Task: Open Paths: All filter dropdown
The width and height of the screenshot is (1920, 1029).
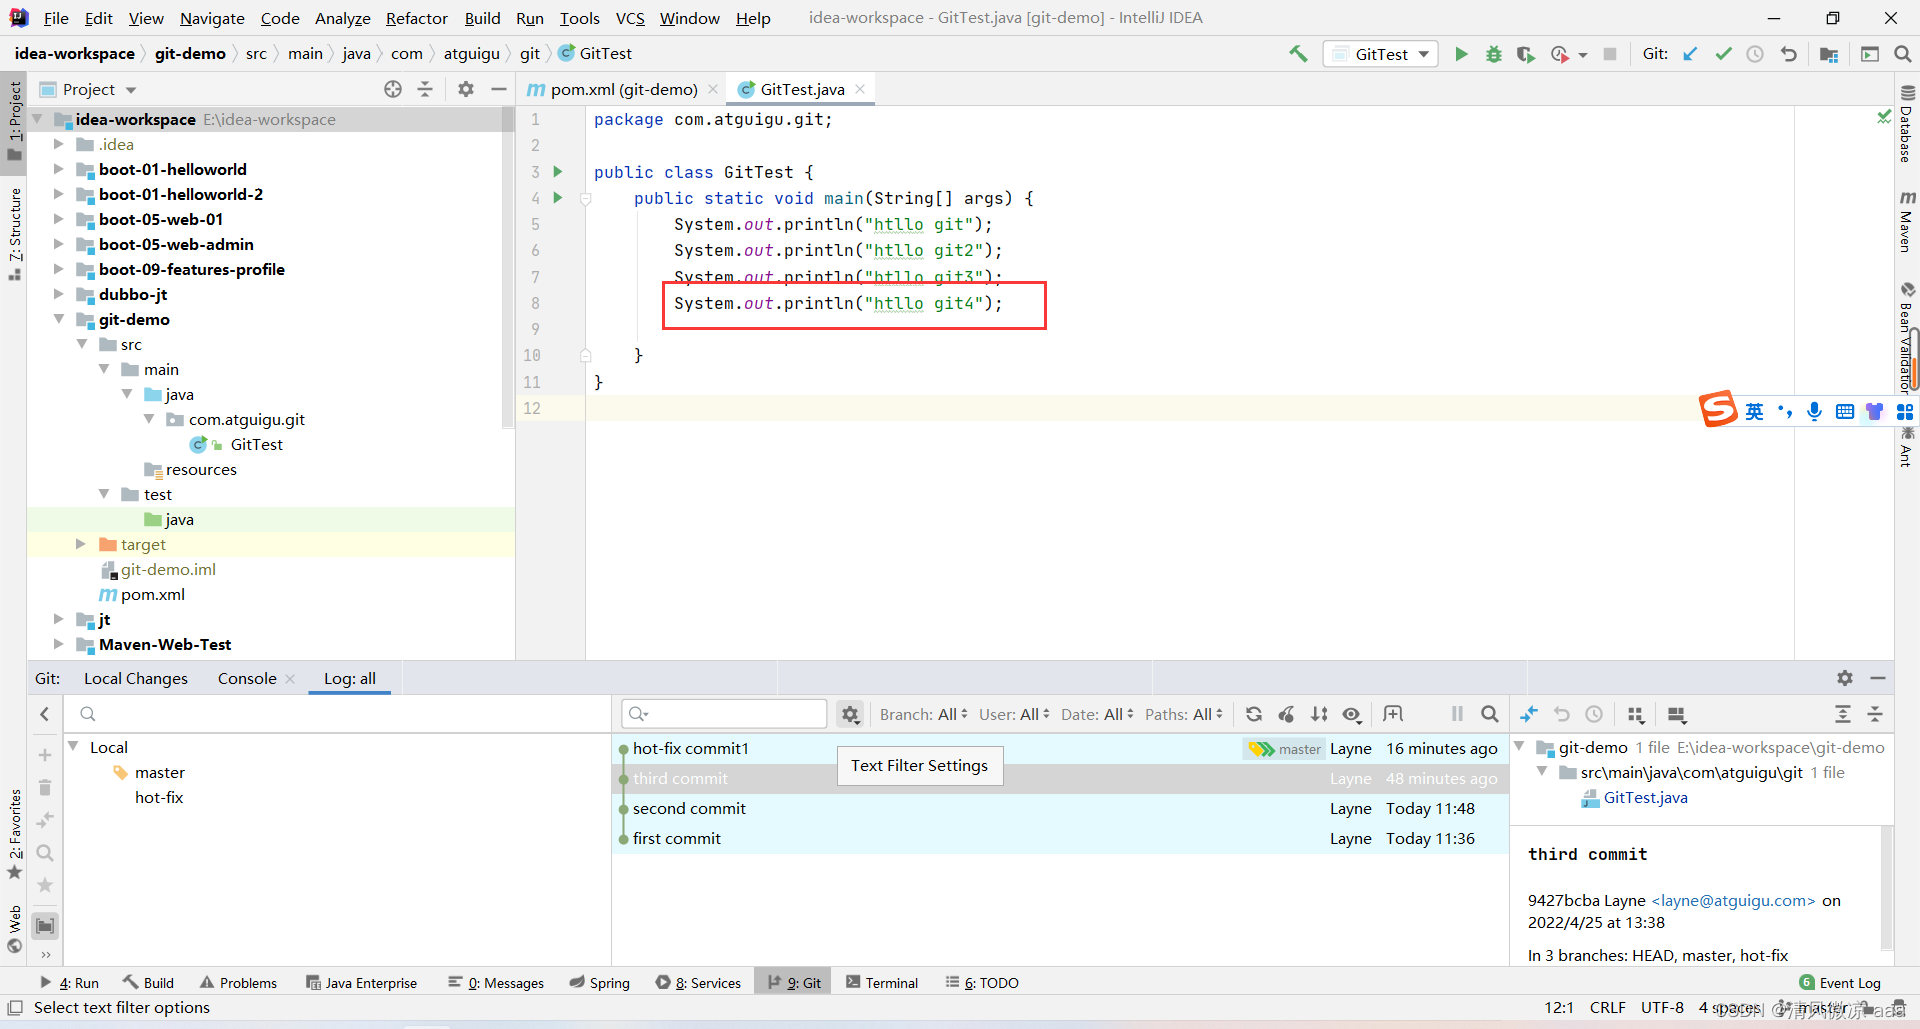Action: pyautogui.click(x=1184, y=714)
